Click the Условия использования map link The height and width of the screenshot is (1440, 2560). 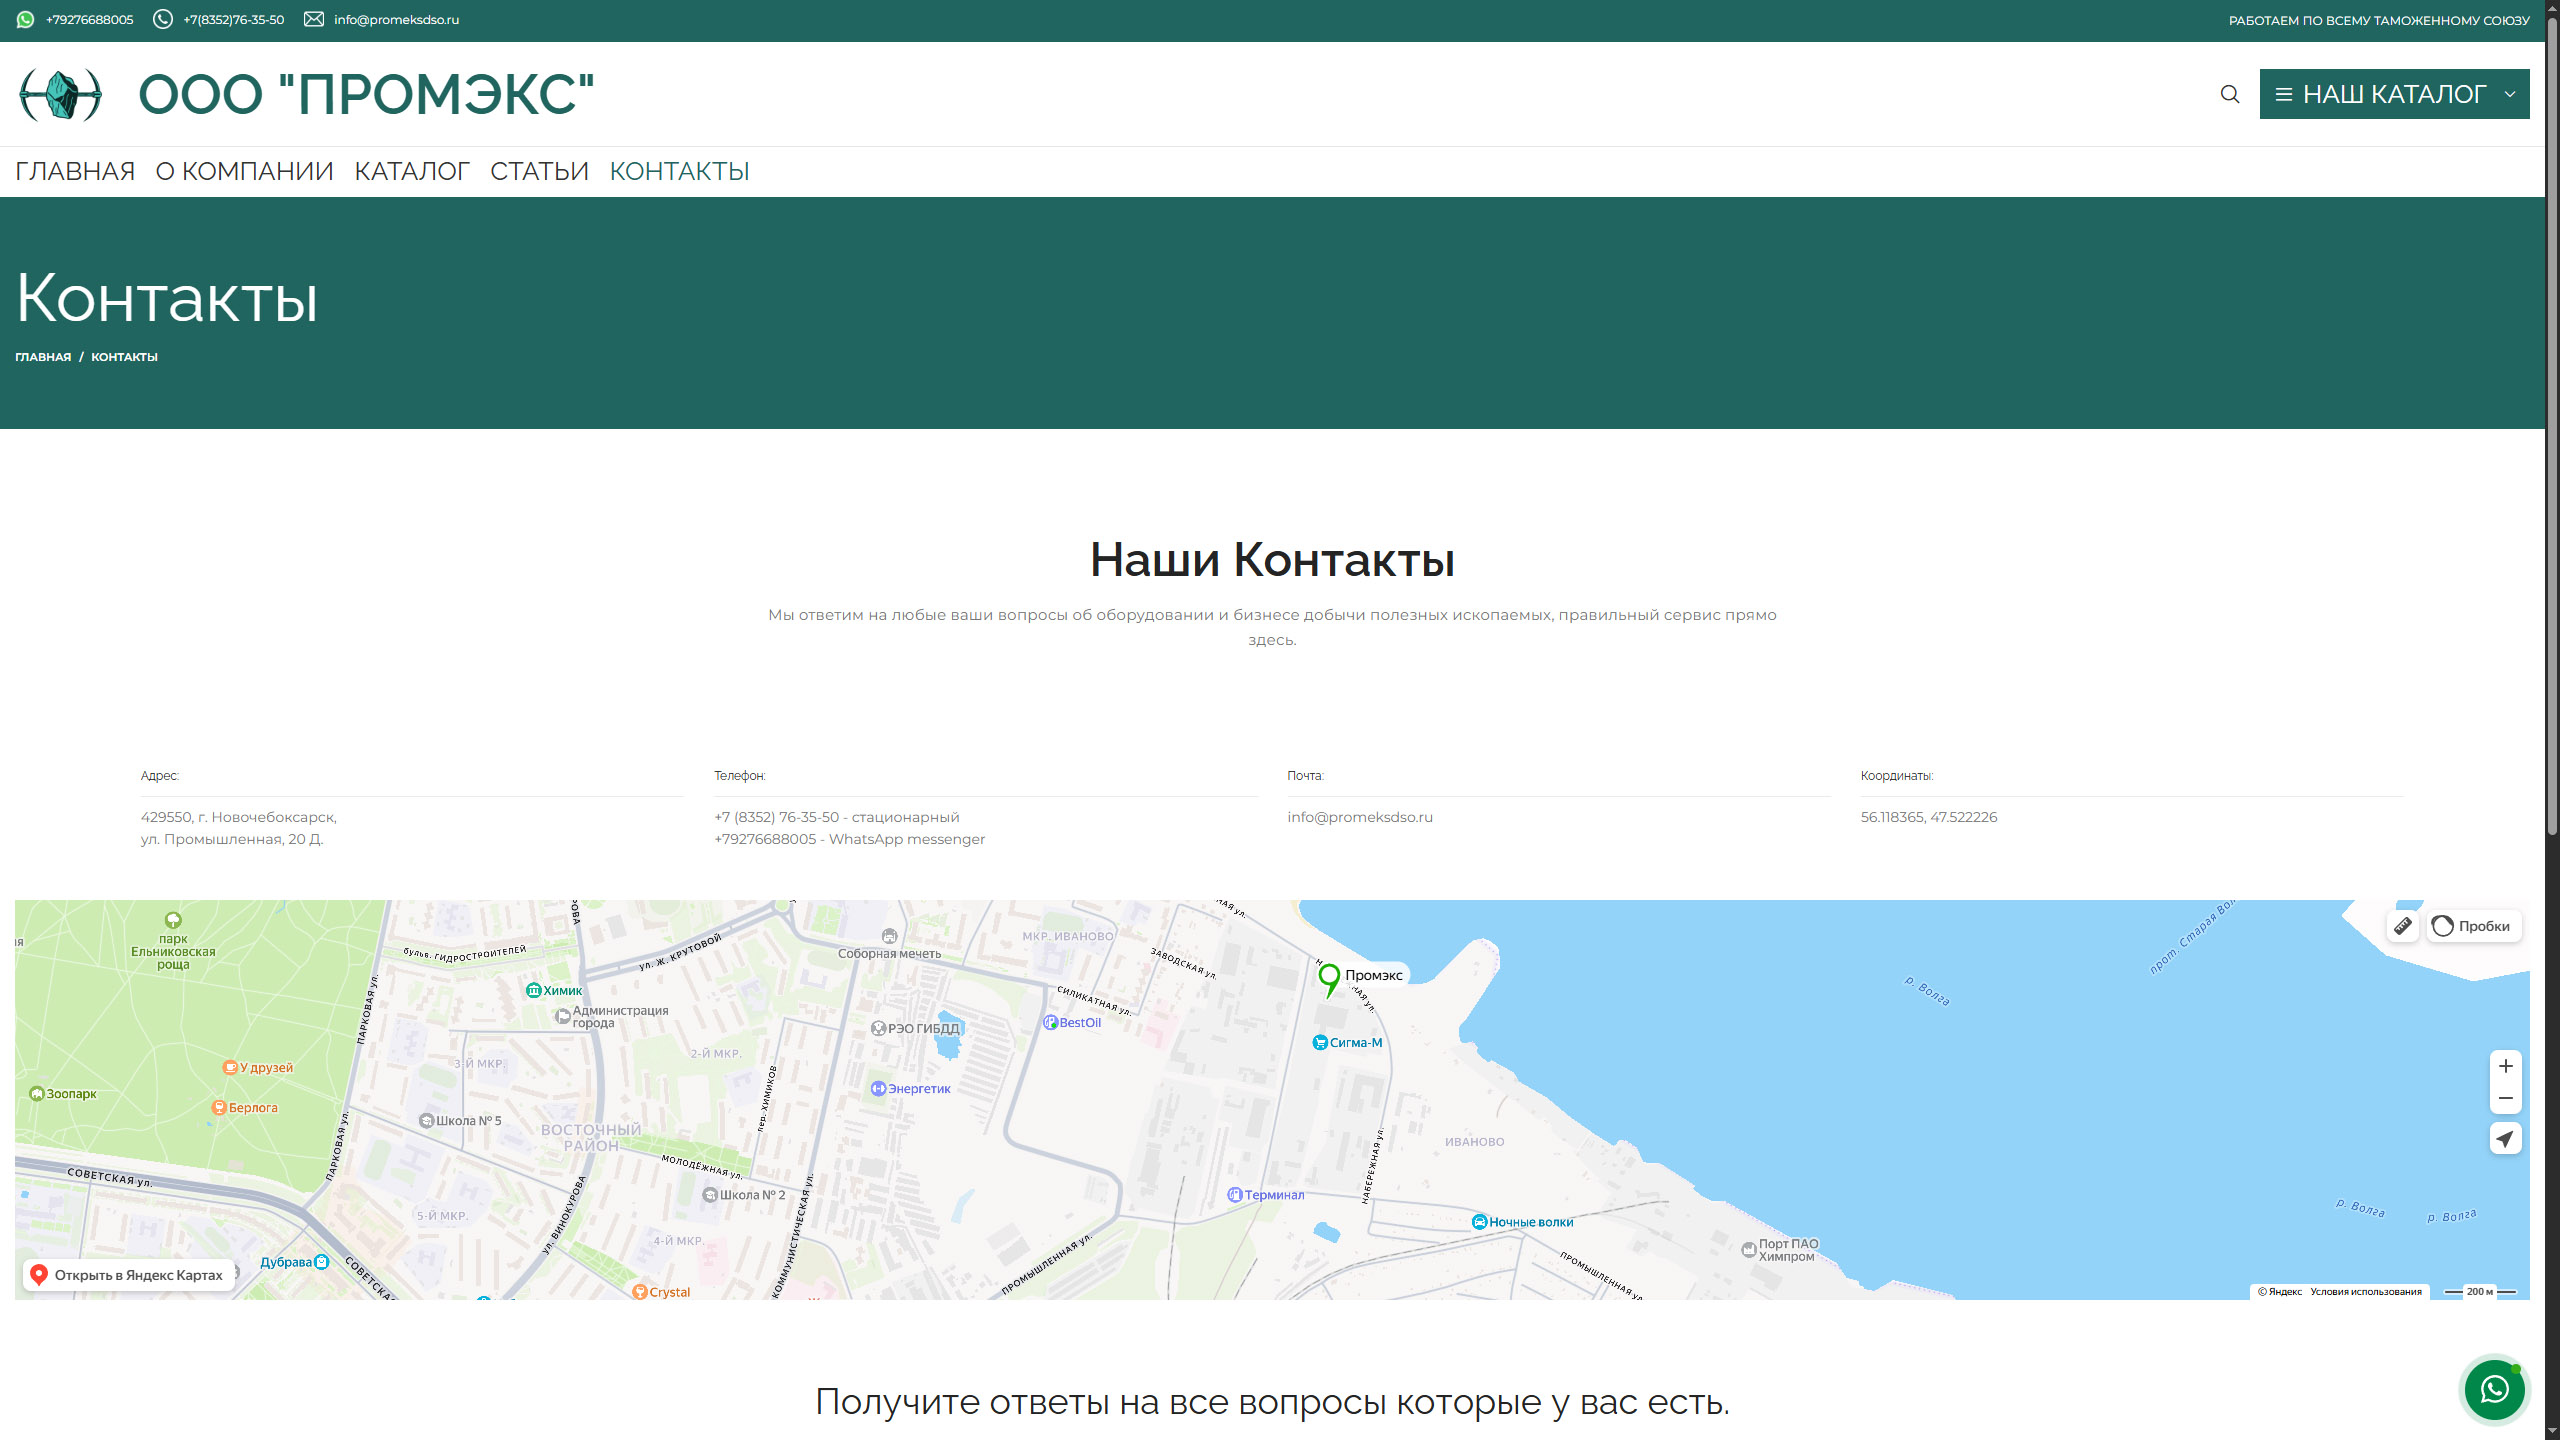point(2365,1291)
